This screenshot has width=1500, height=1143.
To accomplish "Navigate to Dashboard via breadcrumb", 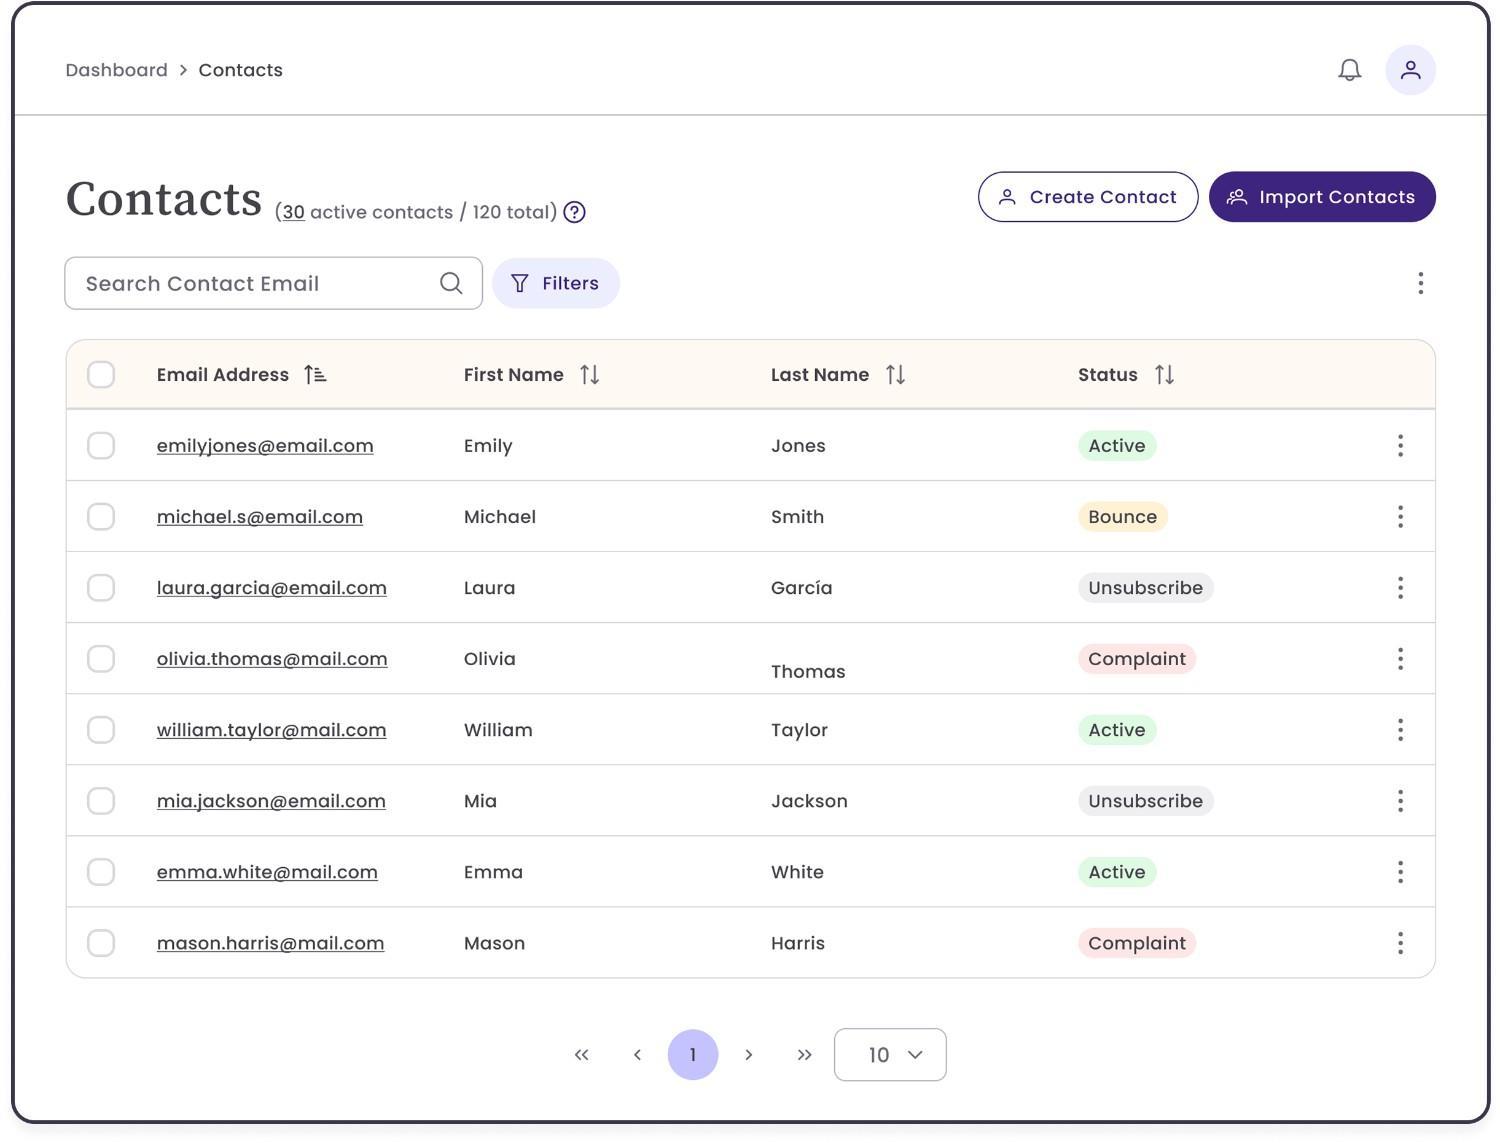I will coord(116,70).
